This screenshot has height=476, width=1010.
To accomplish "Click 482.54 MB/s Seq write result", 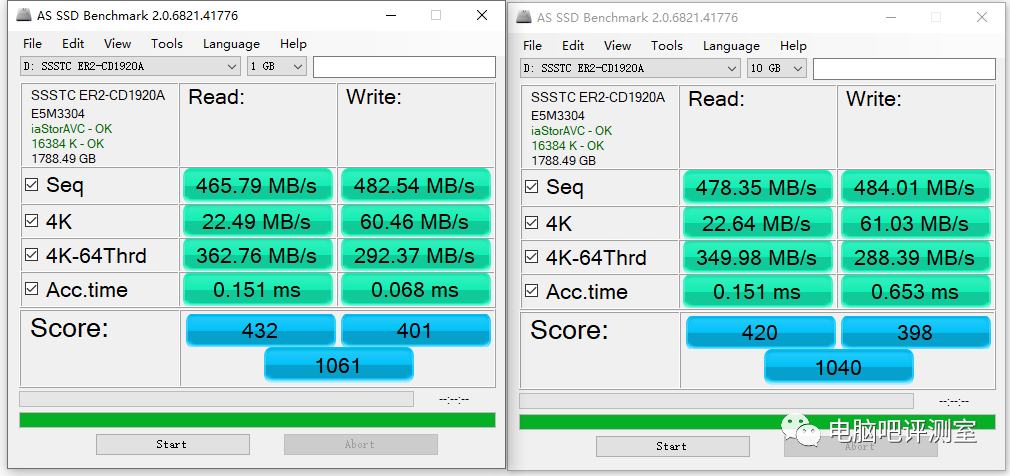I will (x=415, y=186).
